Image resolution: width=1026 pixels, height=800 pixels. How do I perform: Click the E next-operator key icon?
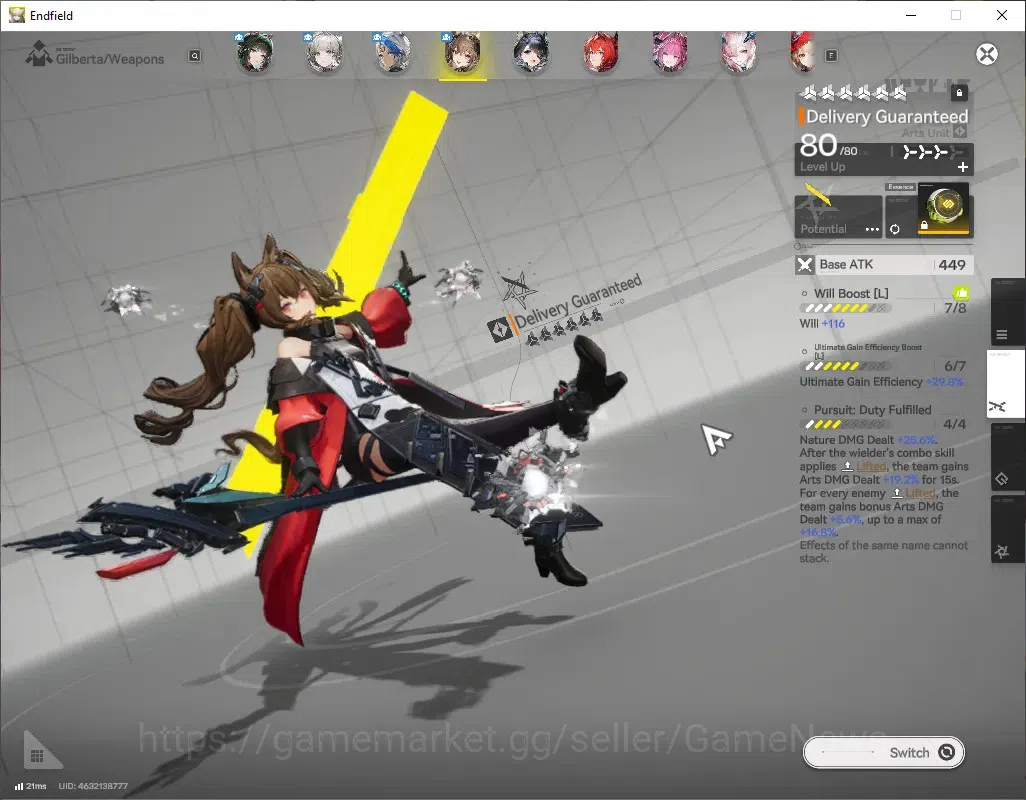[x=831, y=56]
